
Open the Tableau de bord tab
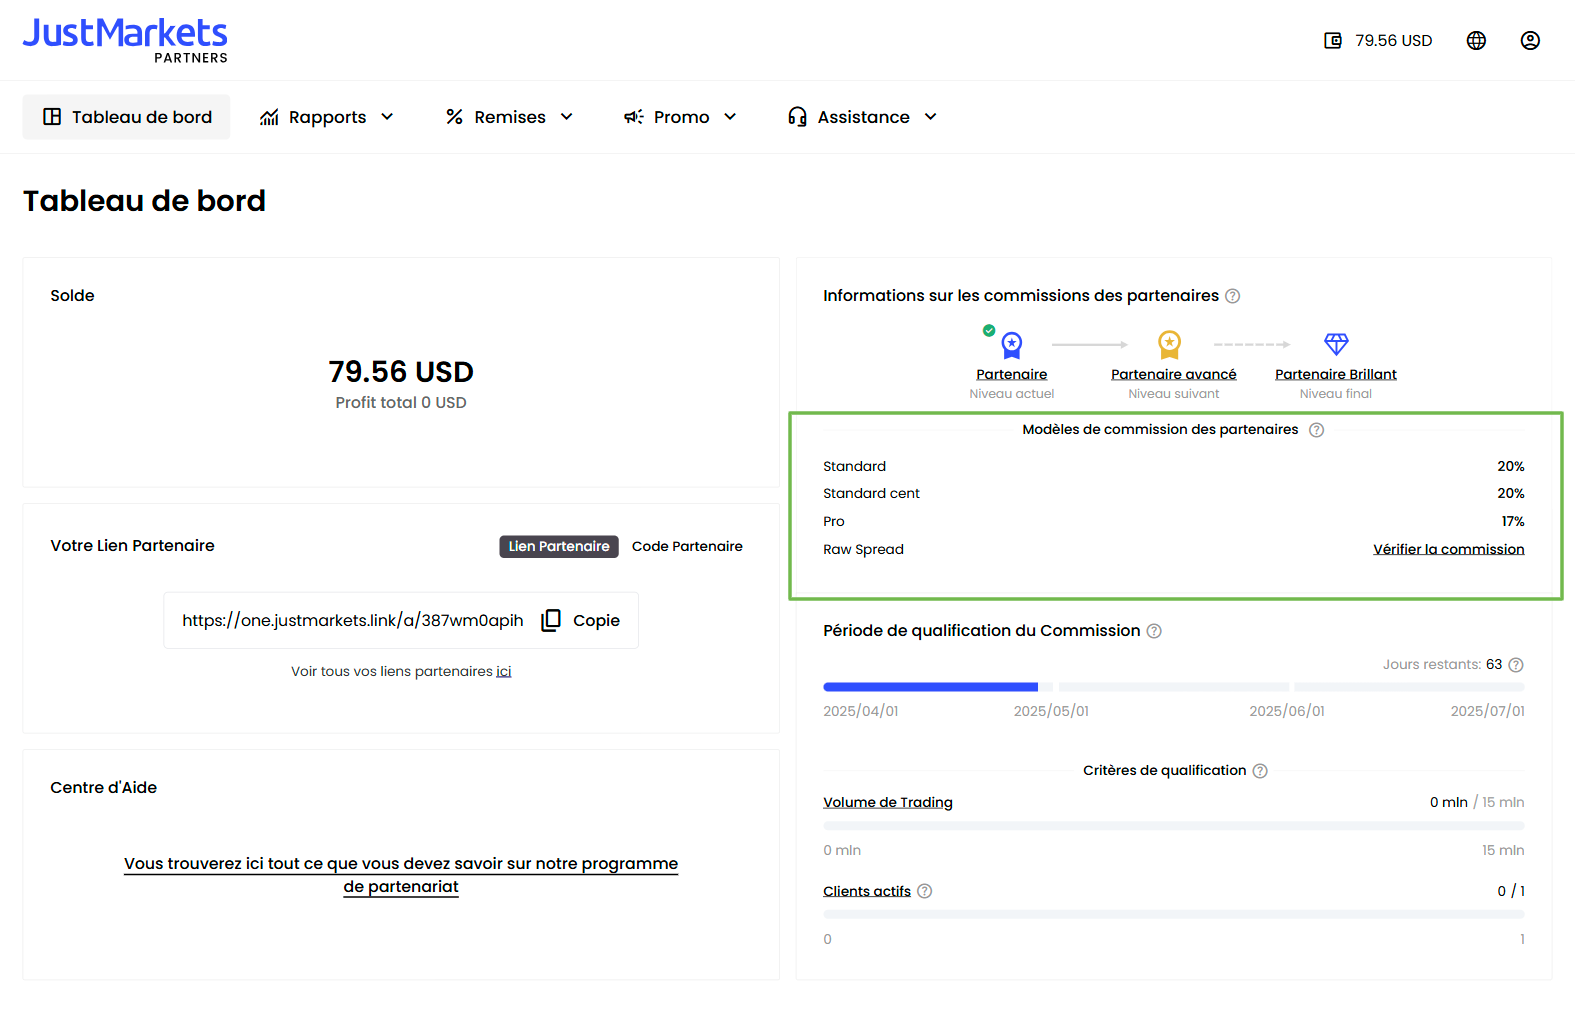click(x=126, y=117)
